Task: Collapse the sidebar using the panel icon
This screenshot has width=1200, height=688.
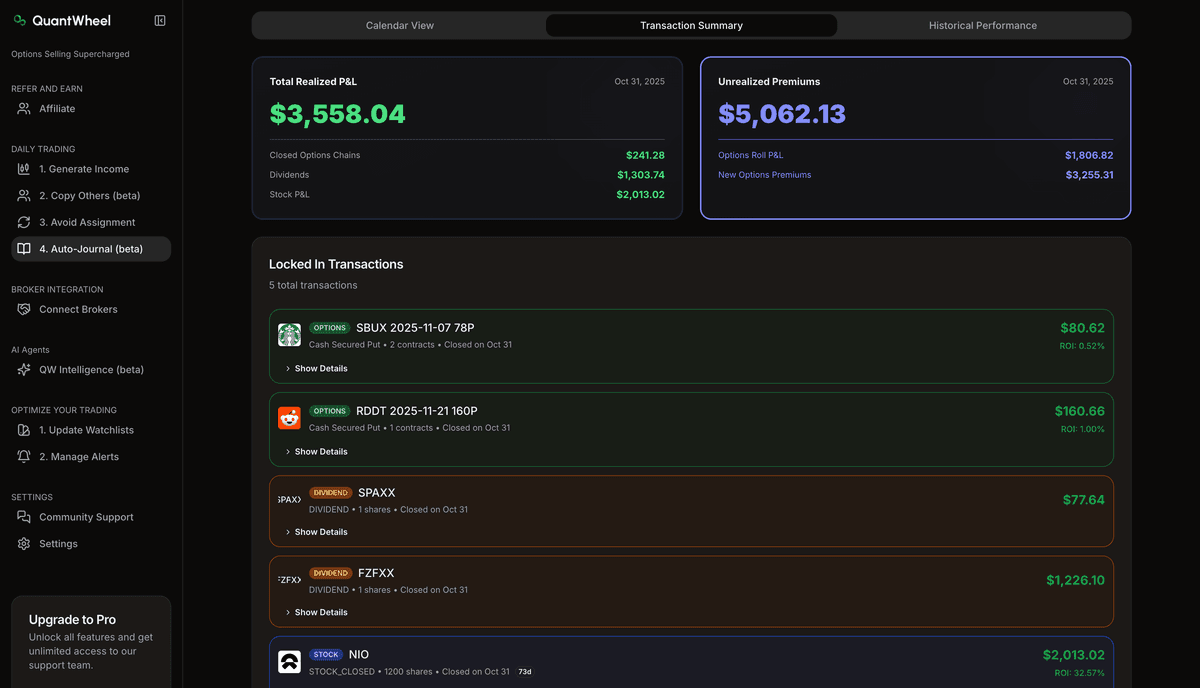Action: 159,19
